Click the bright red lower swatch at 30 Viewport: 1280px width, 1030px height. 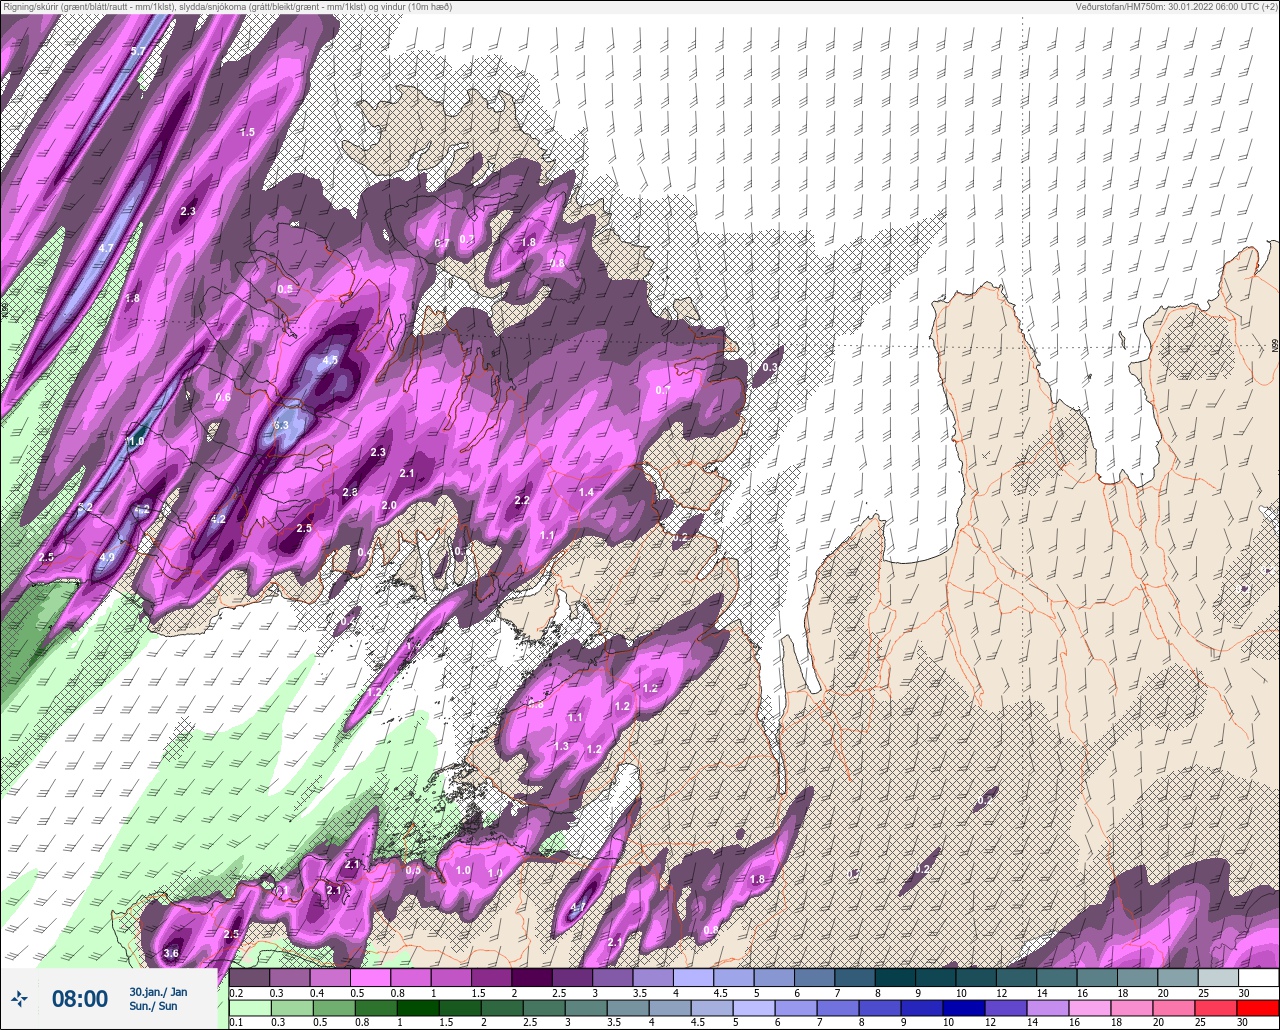[1258, 1008]
